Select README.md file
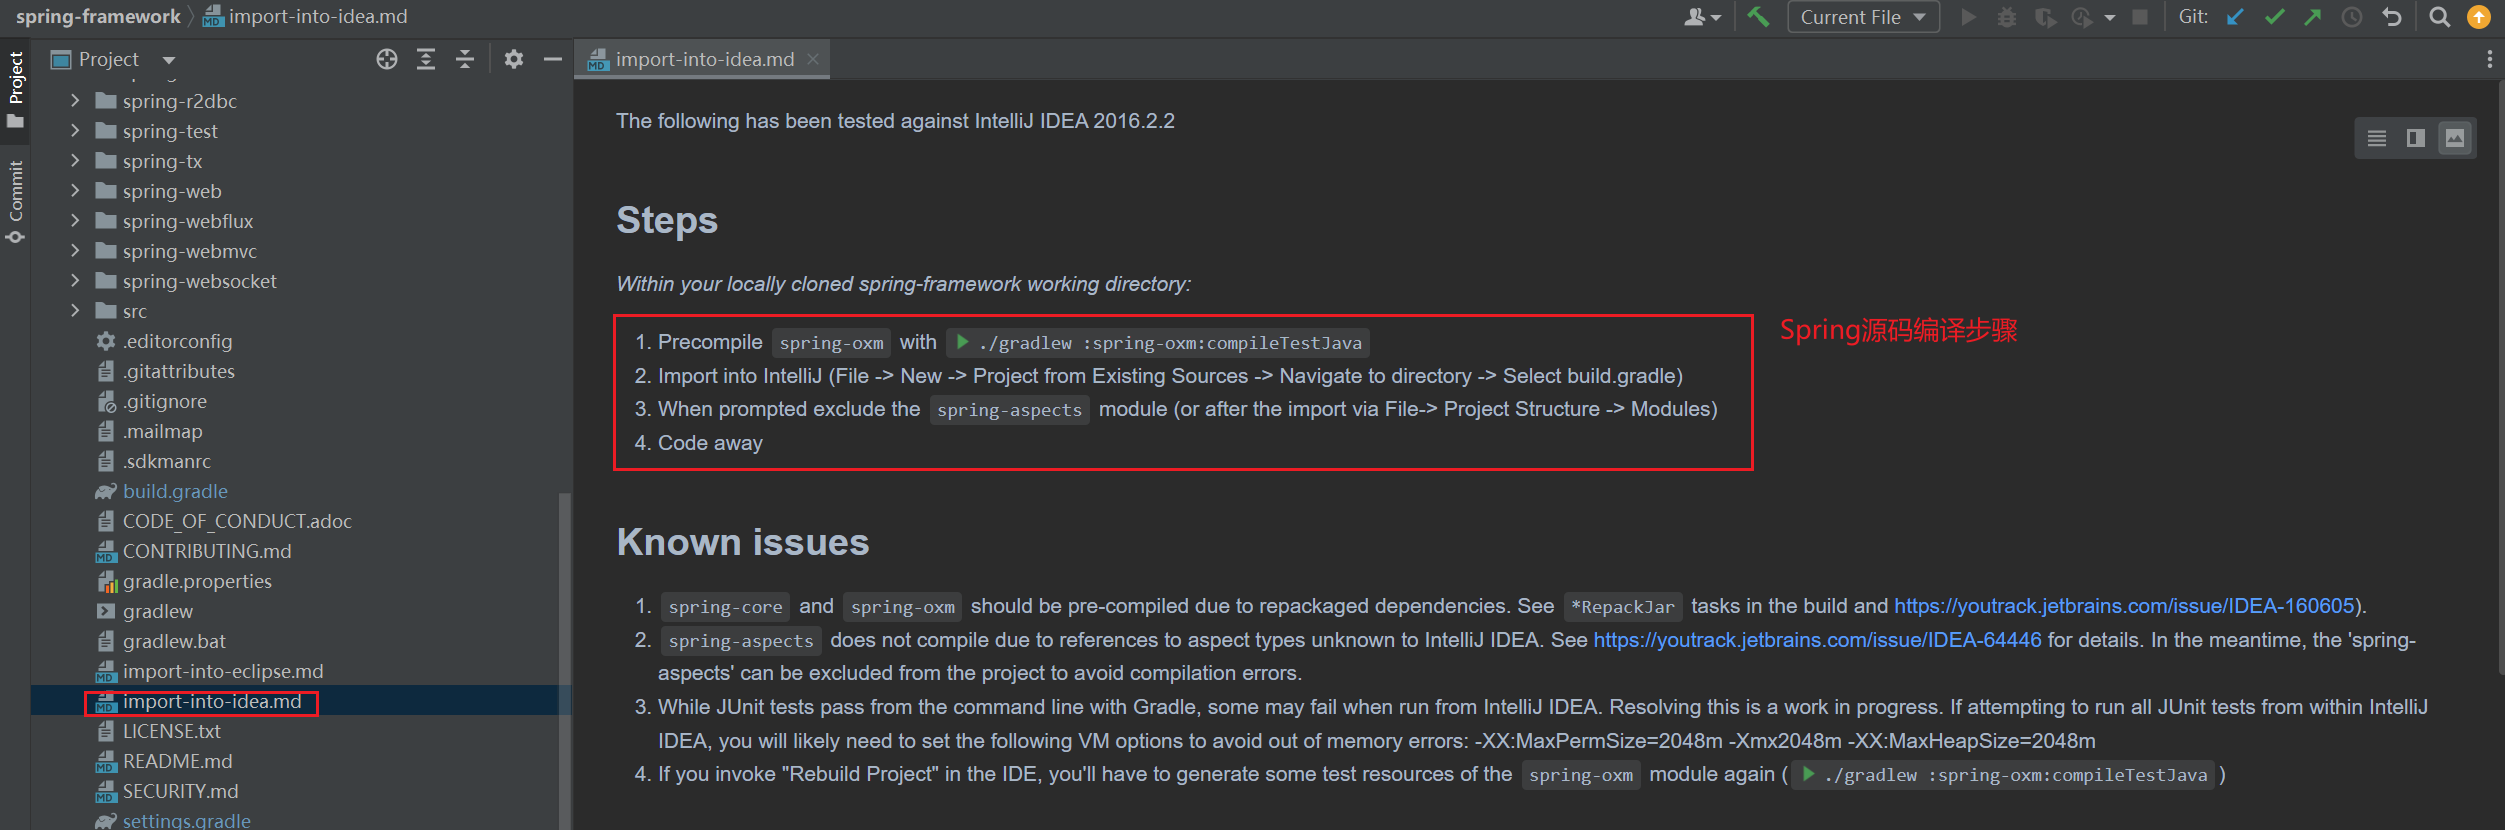The height and width of the screenshot is (830, 2505). pyautogui.click(x=177, y=761)
